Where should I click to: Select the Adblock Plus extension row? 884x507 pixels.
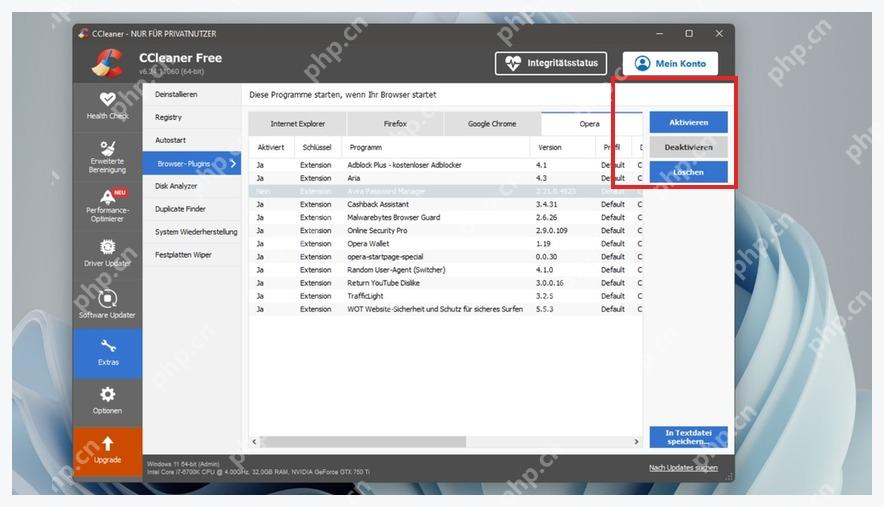coord(445,165)
